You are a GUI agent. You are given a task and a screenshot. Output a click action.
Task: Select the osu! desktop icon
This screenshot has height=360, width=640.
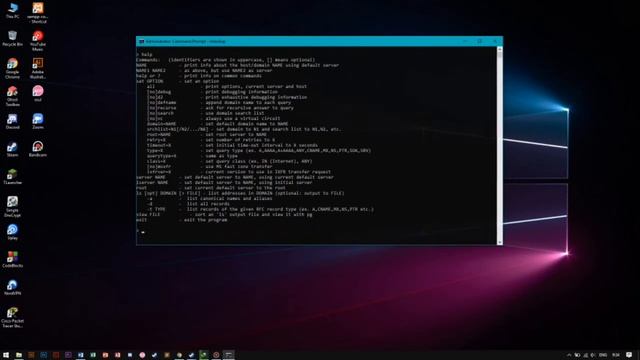click(38, 93)
